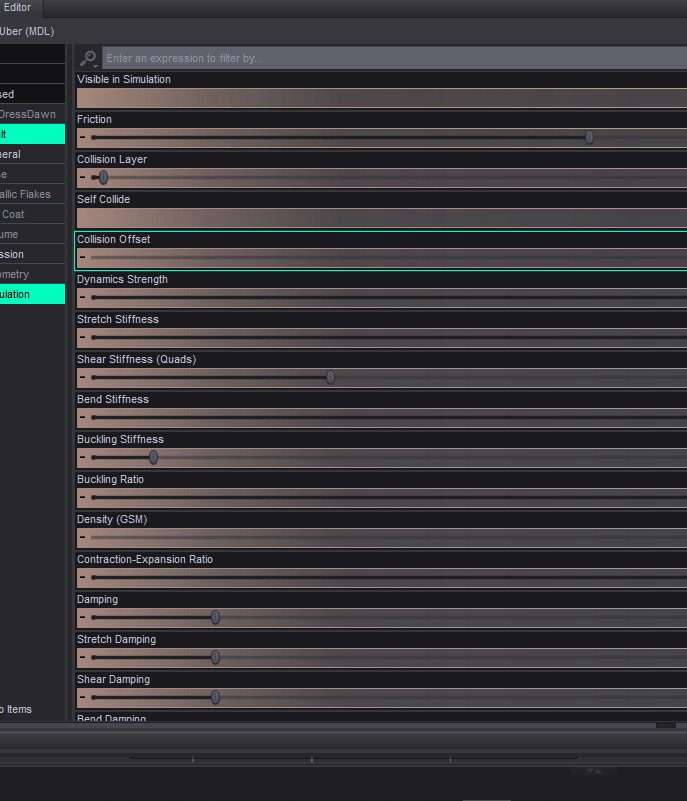Click minus button on Dynamics Strength slider
The height and width of the screenshot is (801, 687).
tap(83, 297)
